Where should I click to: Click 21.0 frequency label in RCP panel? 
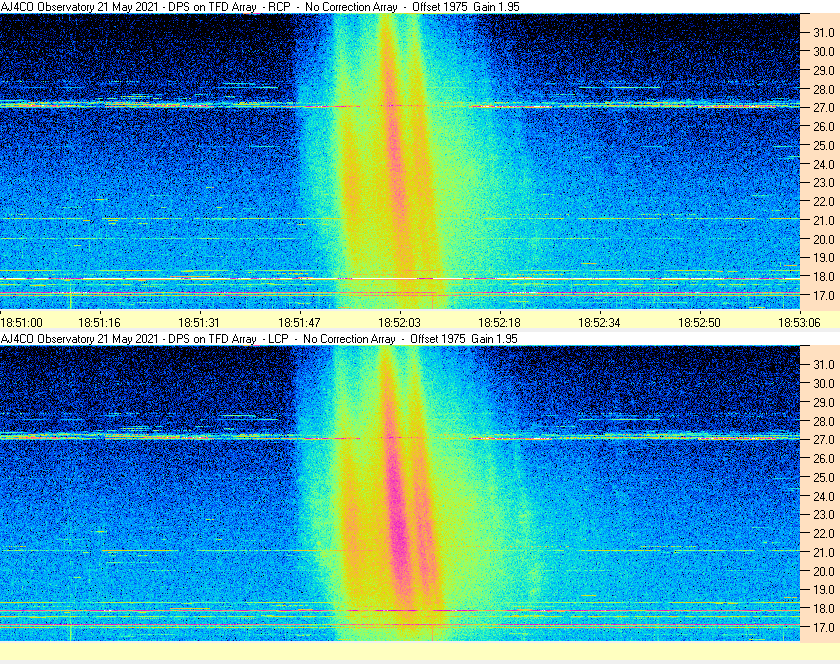pos(824,221)
